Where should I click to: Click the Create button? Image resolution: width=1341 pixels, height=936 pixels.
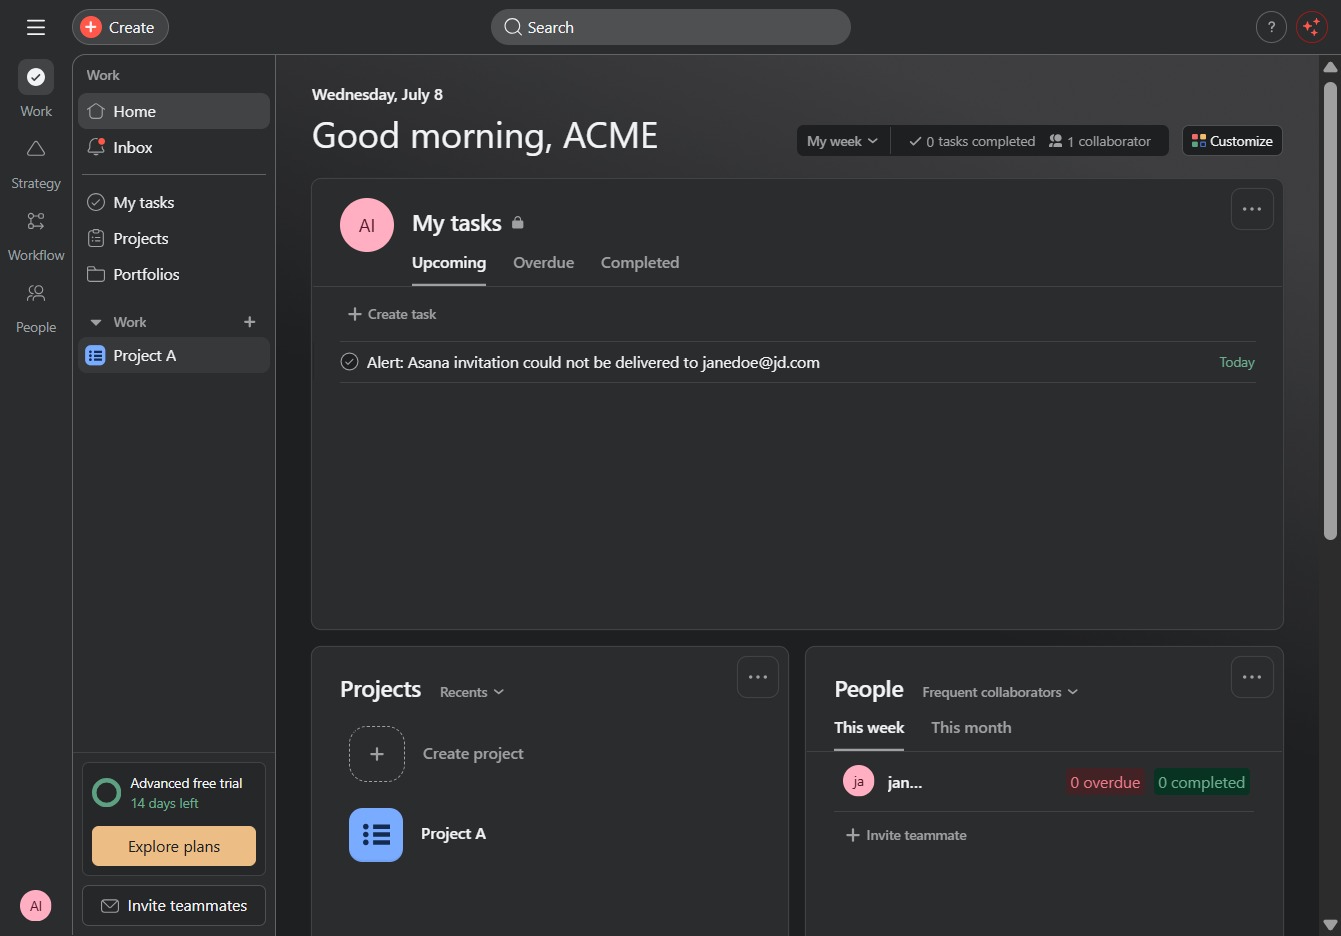120,27
